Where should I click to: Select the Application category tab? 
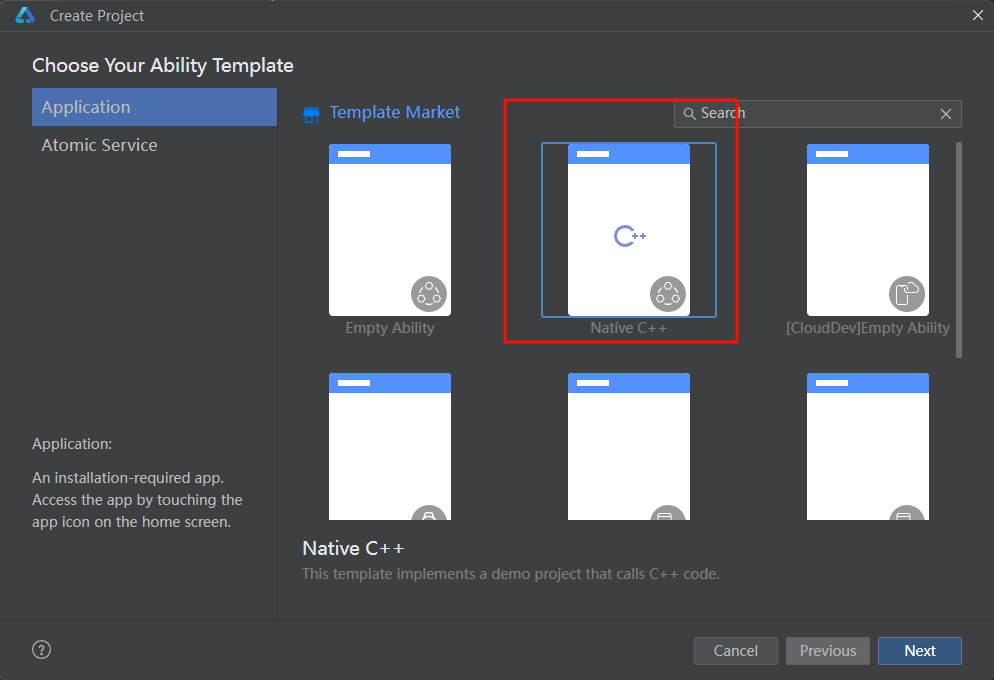click(154, 107)
